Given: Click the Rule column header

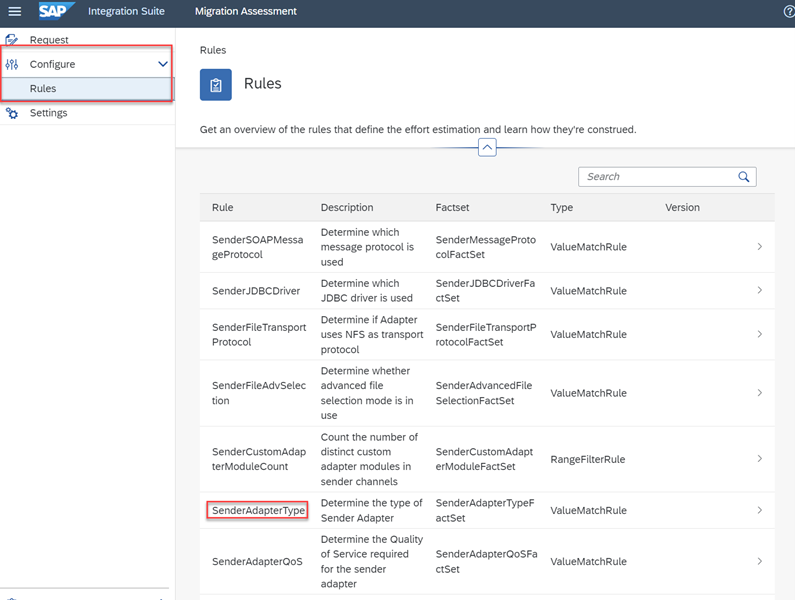Looking at the screenshot, I should coord(223,207).
